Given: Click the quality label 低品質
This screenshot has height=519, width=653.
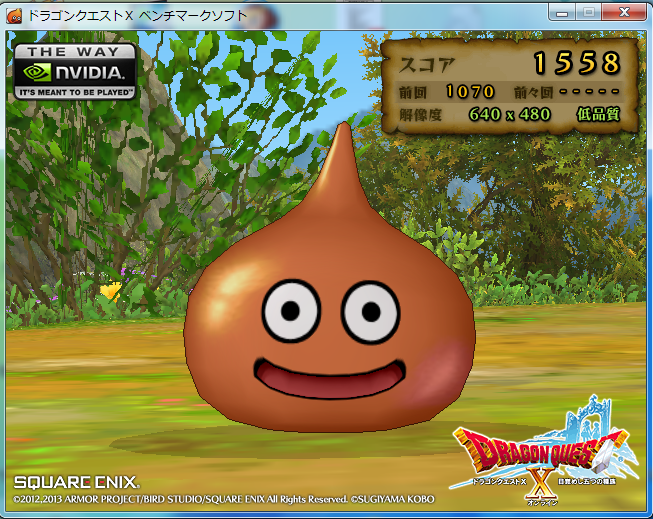Looking at the screenshot, I should coord(598,114).
